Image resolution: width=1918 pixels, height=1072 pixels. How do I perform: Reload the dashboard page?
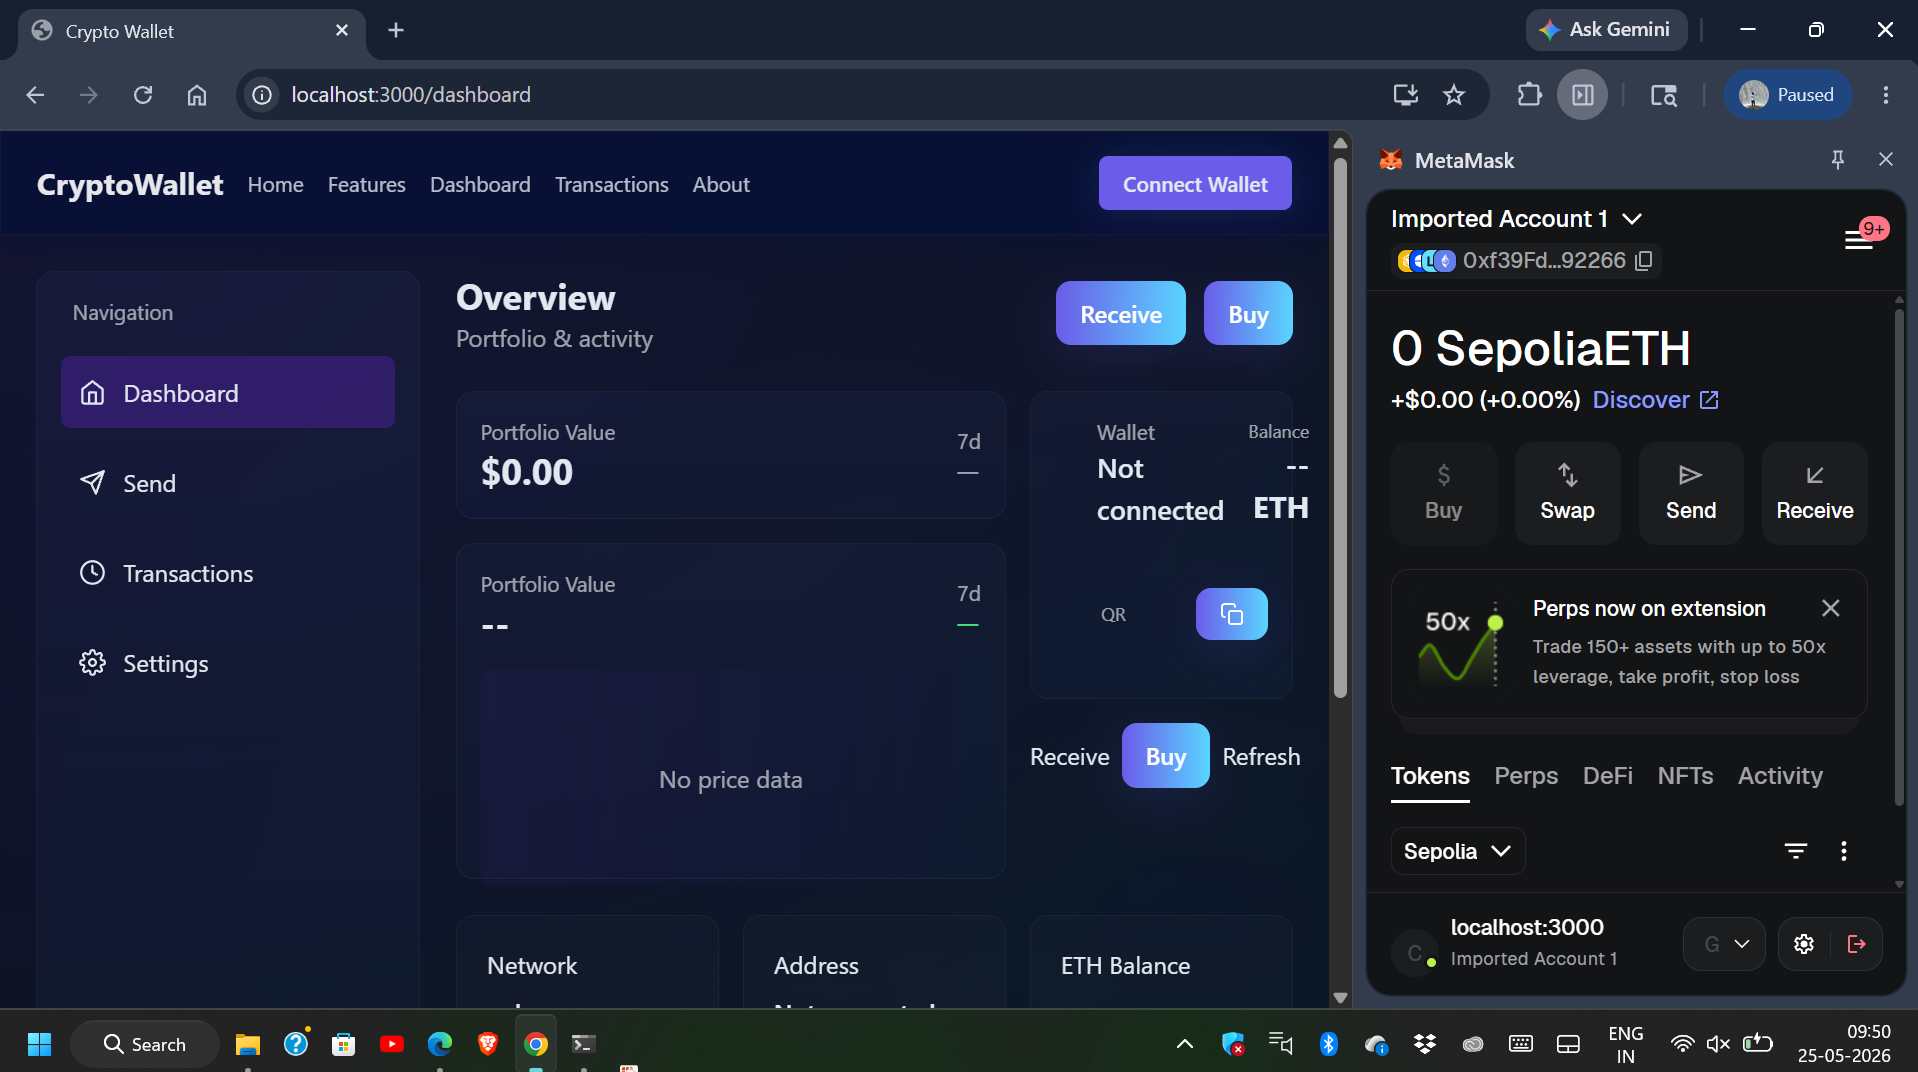coord(143,95)
